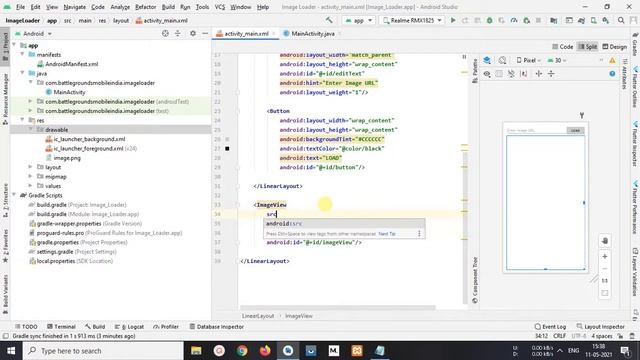Switch to the MainActivity.java tab

313,33
